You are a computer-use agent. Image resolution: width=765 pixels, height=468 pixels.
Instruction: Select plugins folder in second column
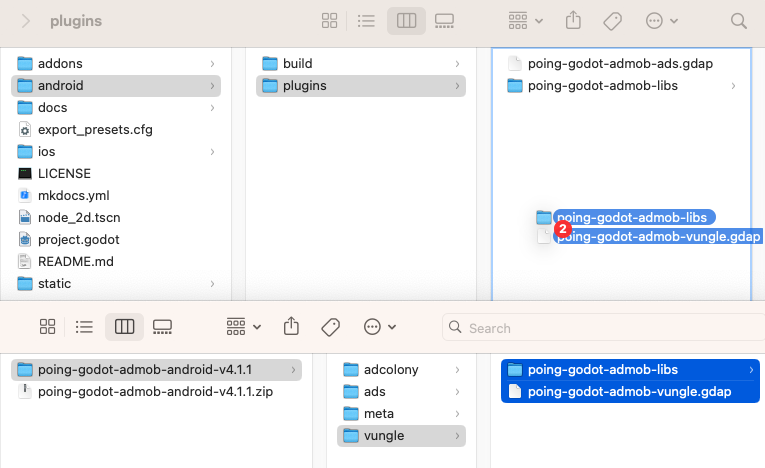(361, 85)
